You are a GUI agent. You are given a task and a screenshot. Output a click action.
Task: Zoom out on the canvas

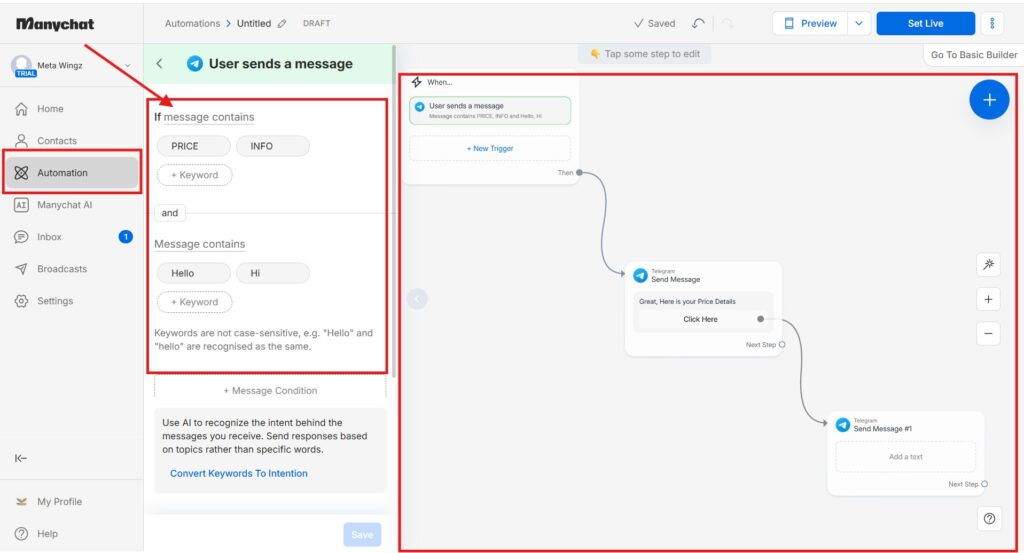click(988, 334)
